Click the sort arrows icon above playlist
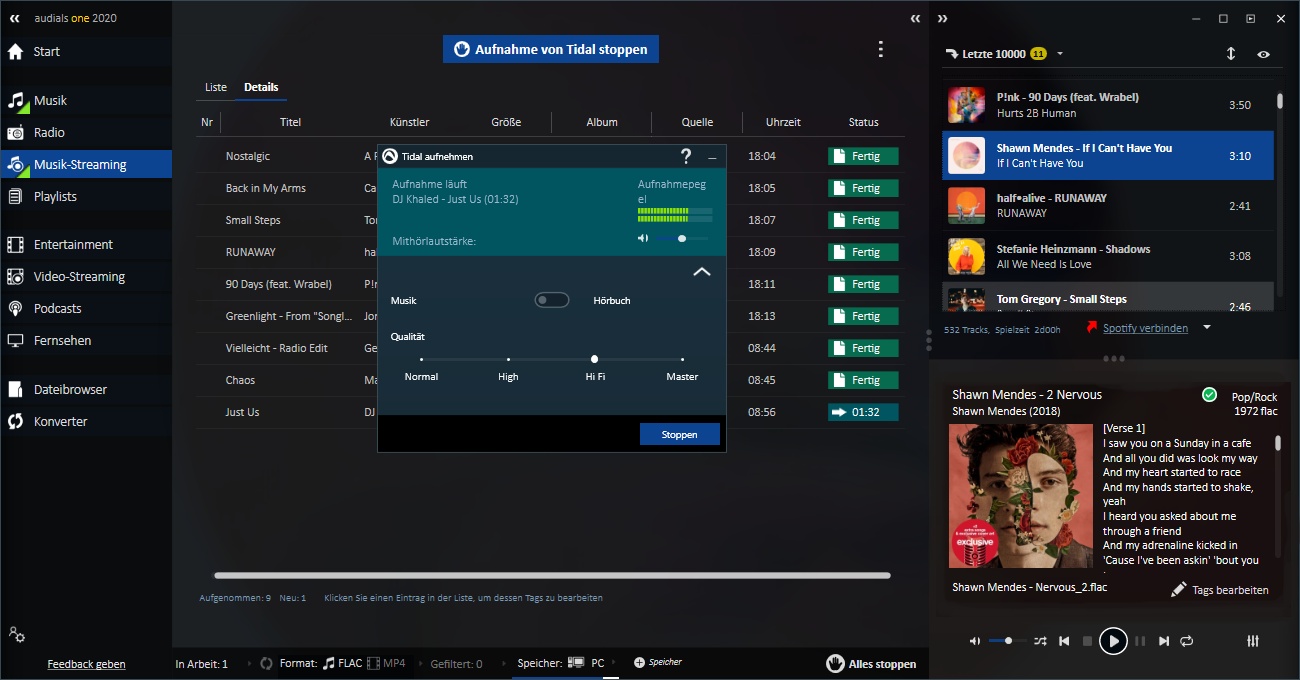 tap(1231, 54)
